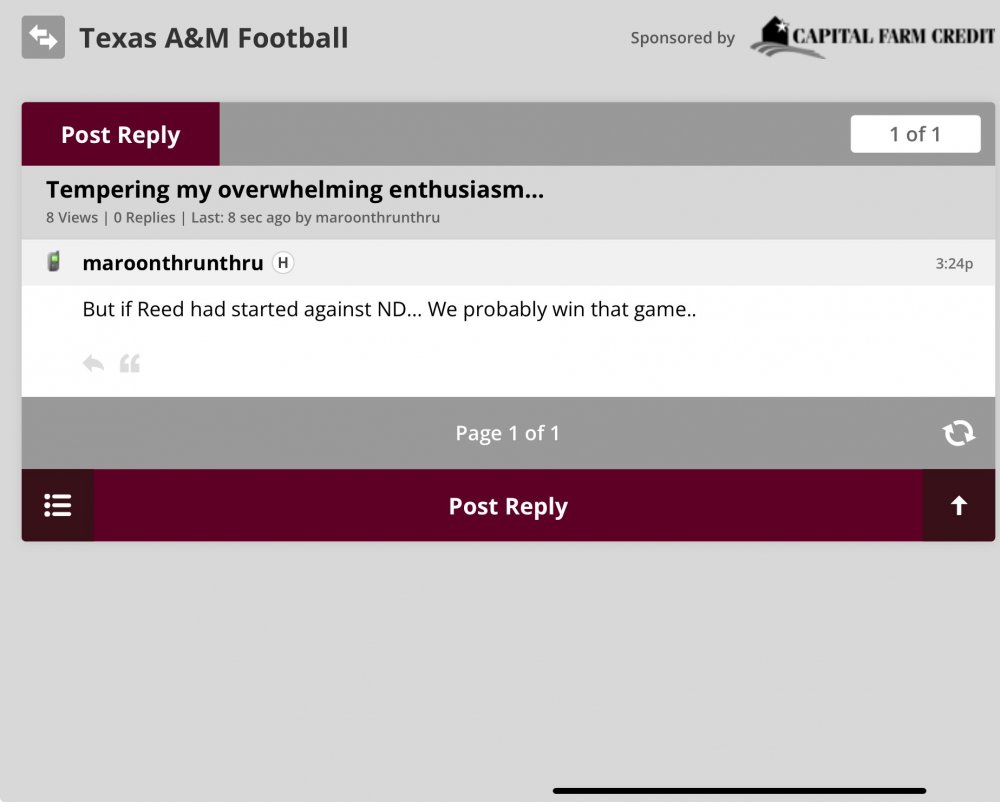Quote the post with the quotation mark icon

click(130, 363)
